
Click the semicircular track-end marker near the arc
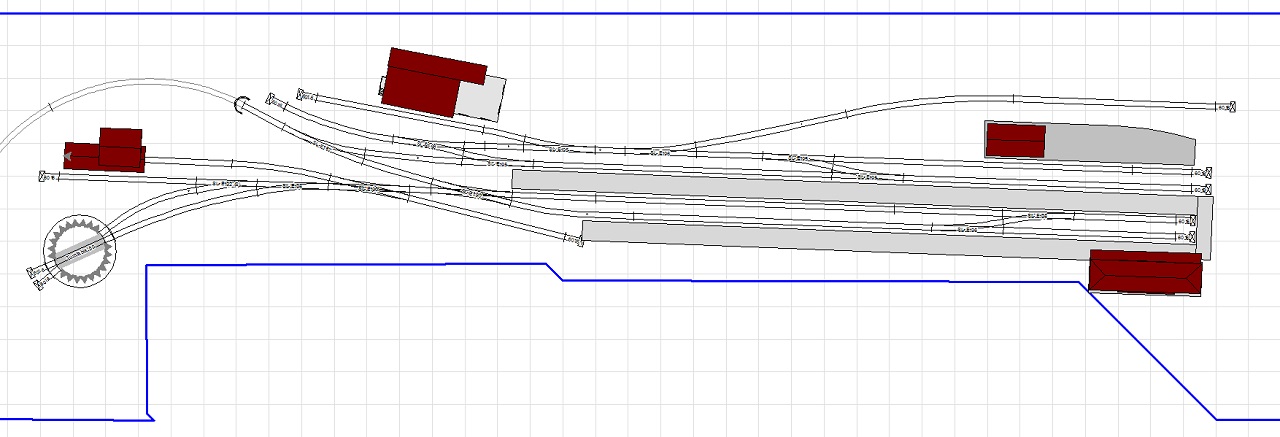click(241, 104)
